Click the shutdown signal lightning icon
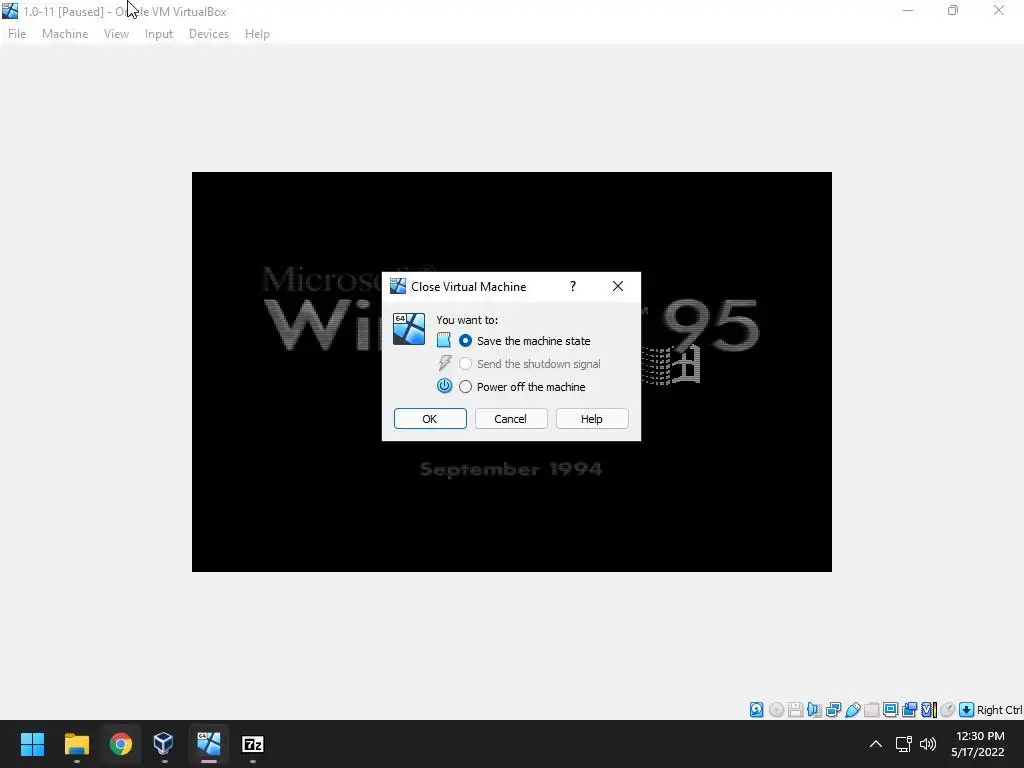The width and height of the screenshot is (1024, 768). (444, 363)
